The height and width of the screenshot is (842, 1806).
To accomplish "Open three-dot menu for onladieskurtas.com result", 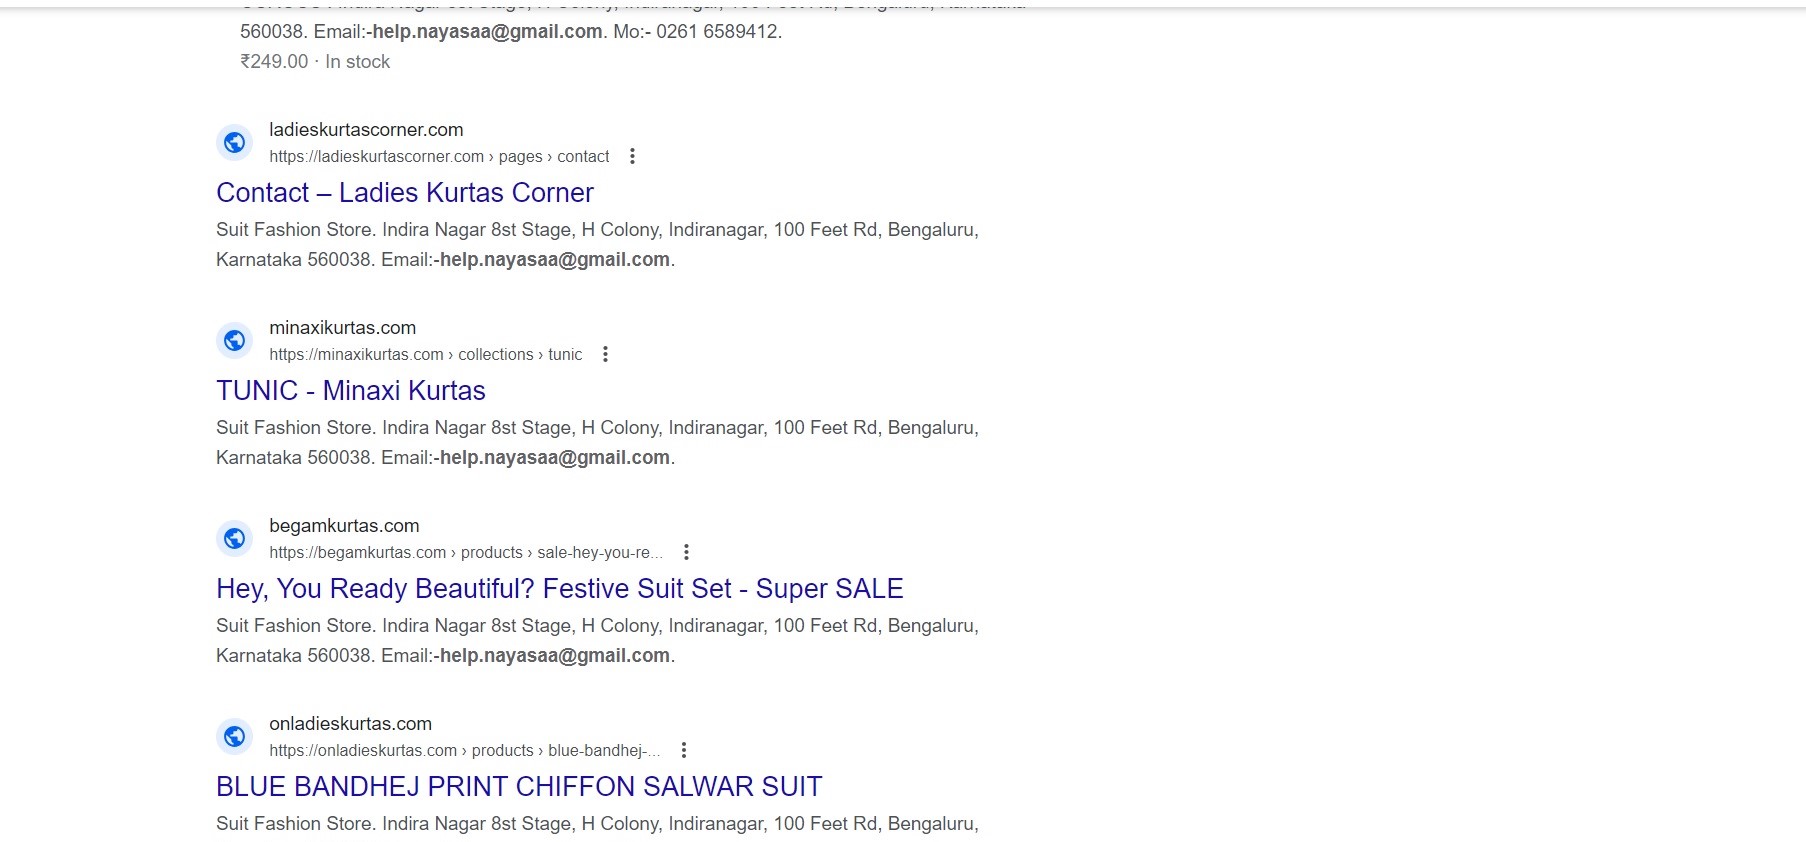I will pyautogui.click(x=684, y=750).
